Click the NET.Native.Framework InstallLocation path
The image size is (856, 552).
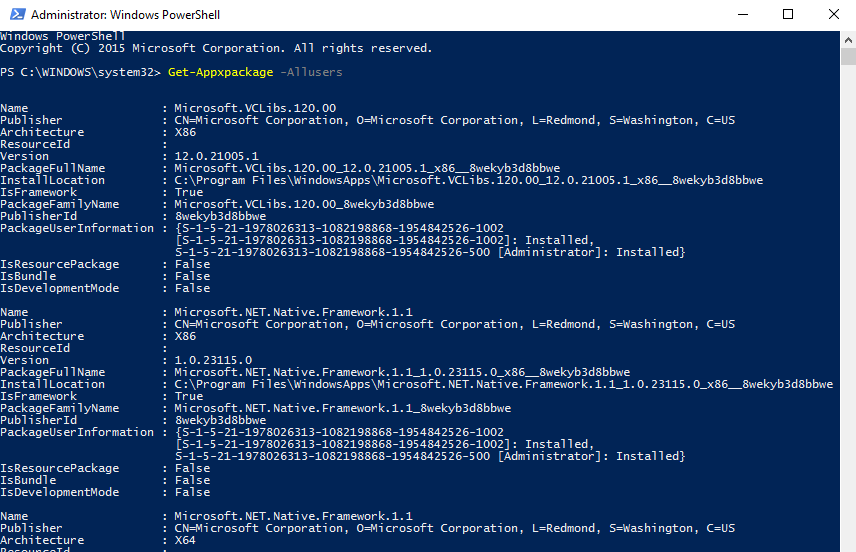503,384
